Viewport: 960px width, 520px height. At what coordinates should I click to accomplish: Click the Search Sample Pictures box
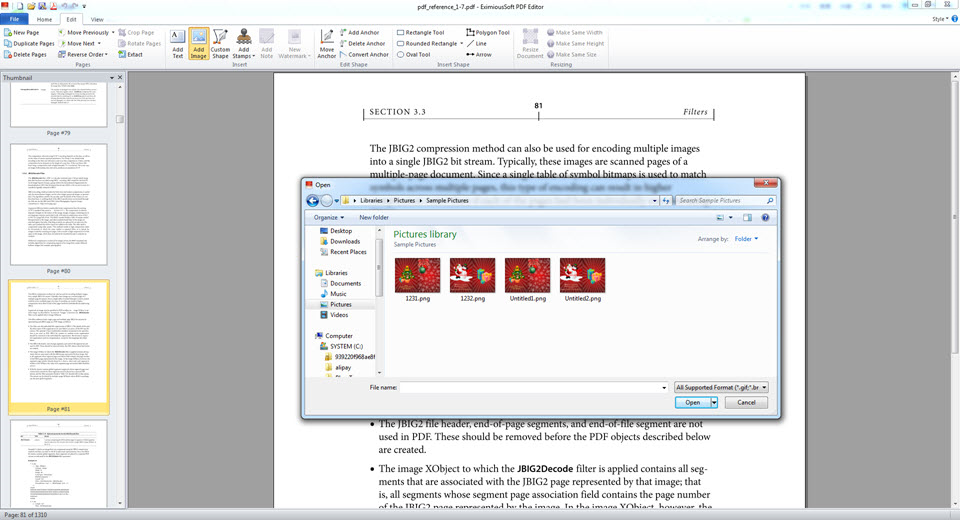[725, 200]
